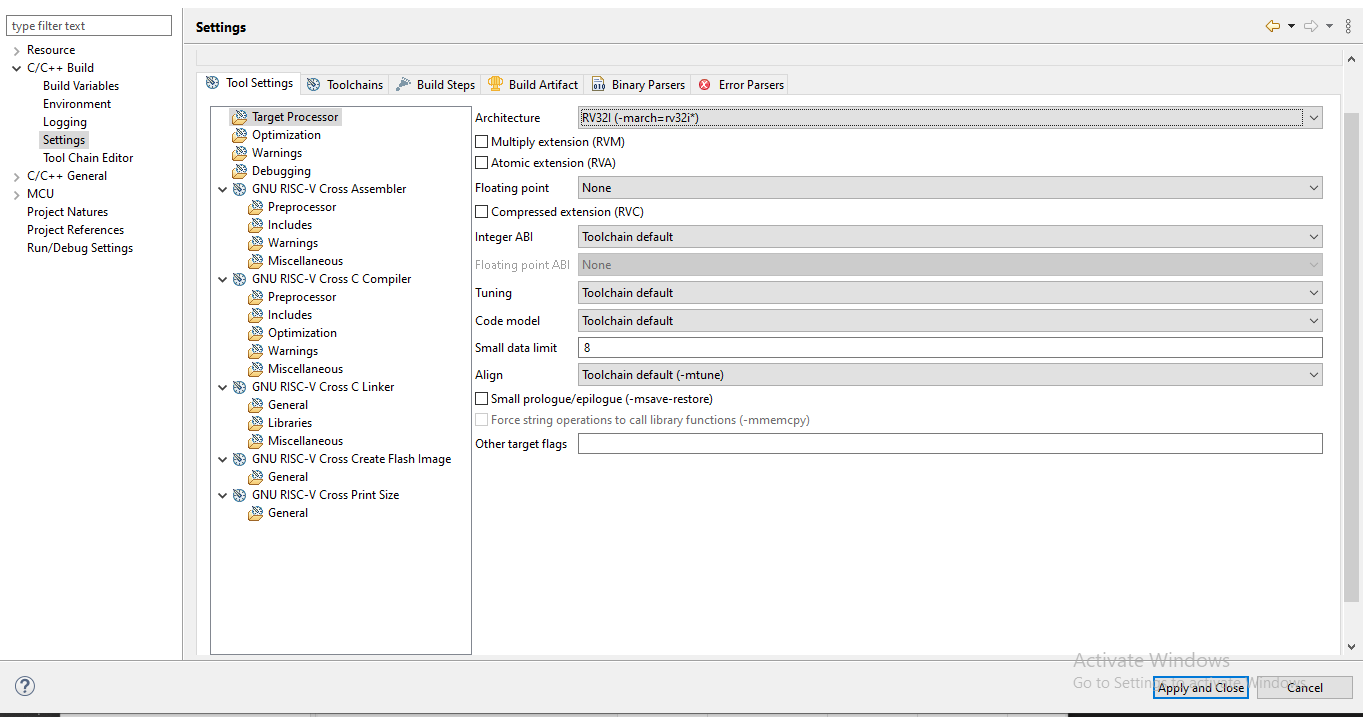Switch to the Toolchains tab
The height and width of the screenshot is (717, 1363).
[345, 85]
